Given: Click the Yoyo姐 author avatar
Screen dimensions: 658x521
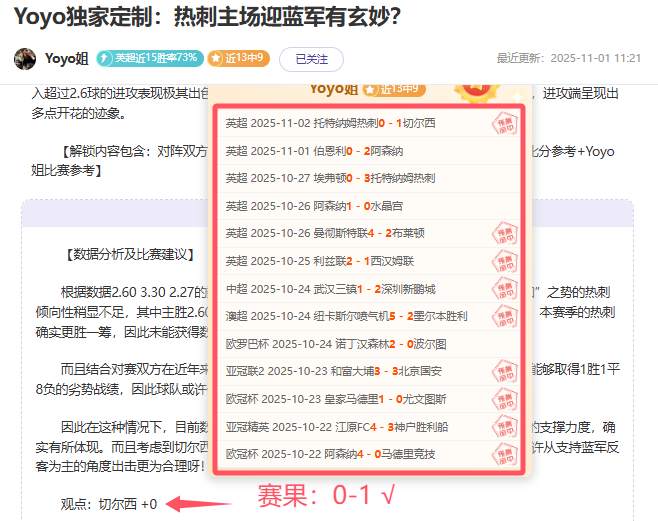Looking at the screenshot, I should 25,58.
